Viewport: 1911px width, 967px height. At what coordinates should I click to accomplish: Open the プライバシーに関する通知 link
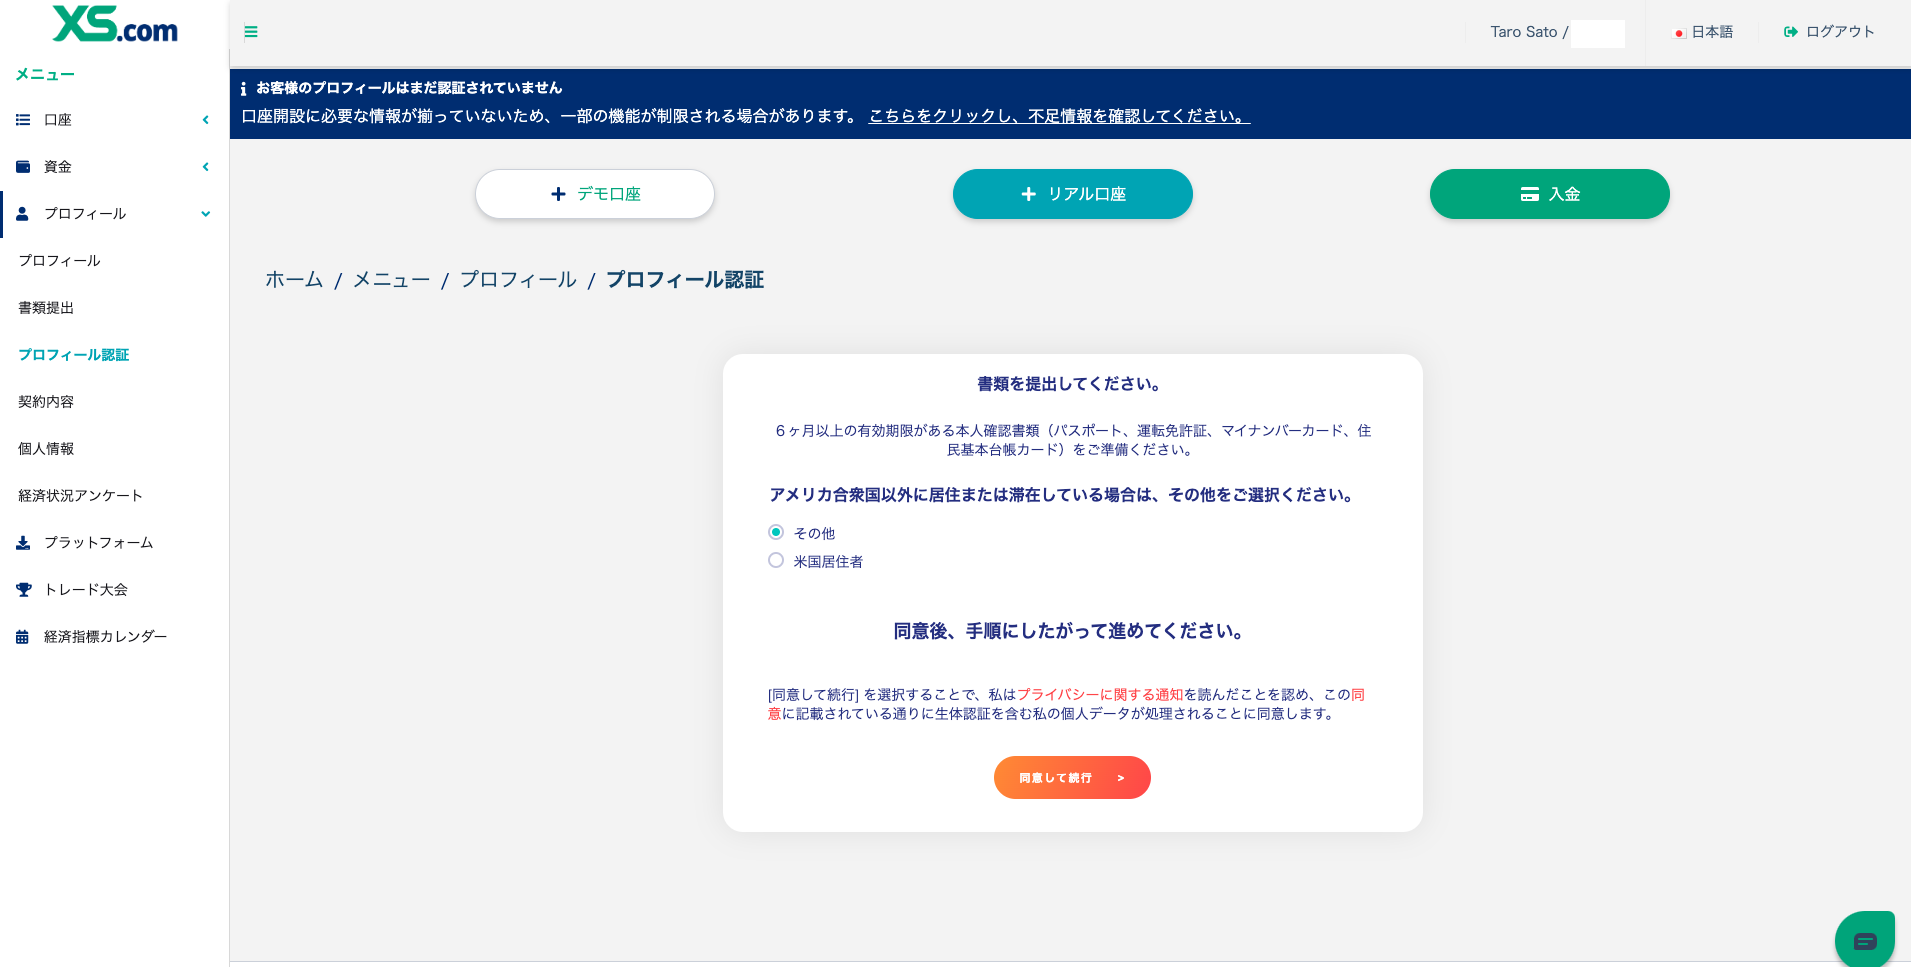tap(1100, 694)
